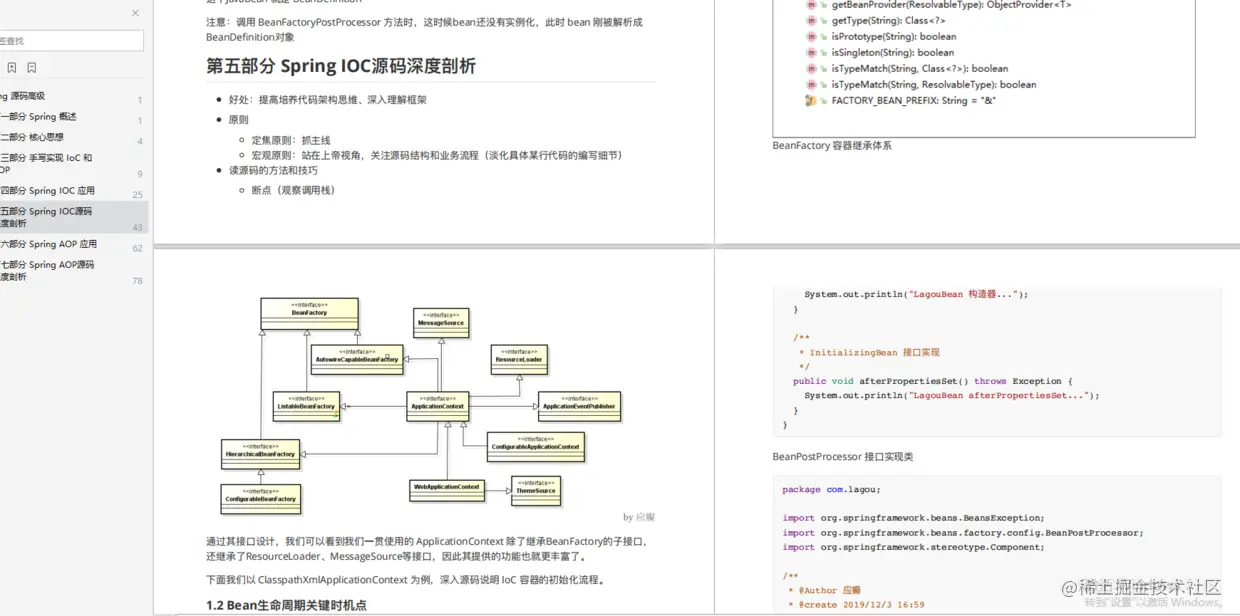Click the first bookmark icon below search
1240x616 pixels.
(12, 68)
